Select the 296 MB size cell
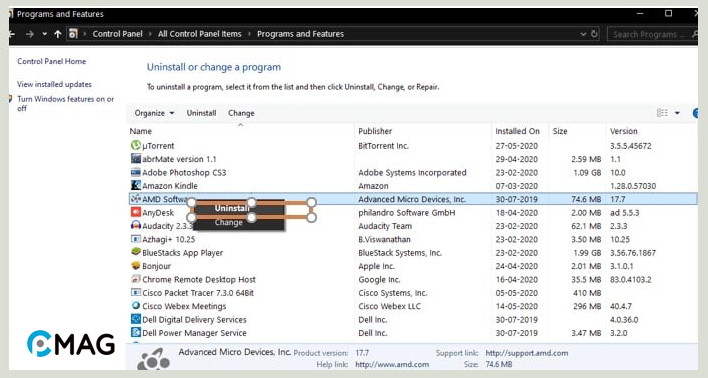The image size is (708, 378). [587, 306]
